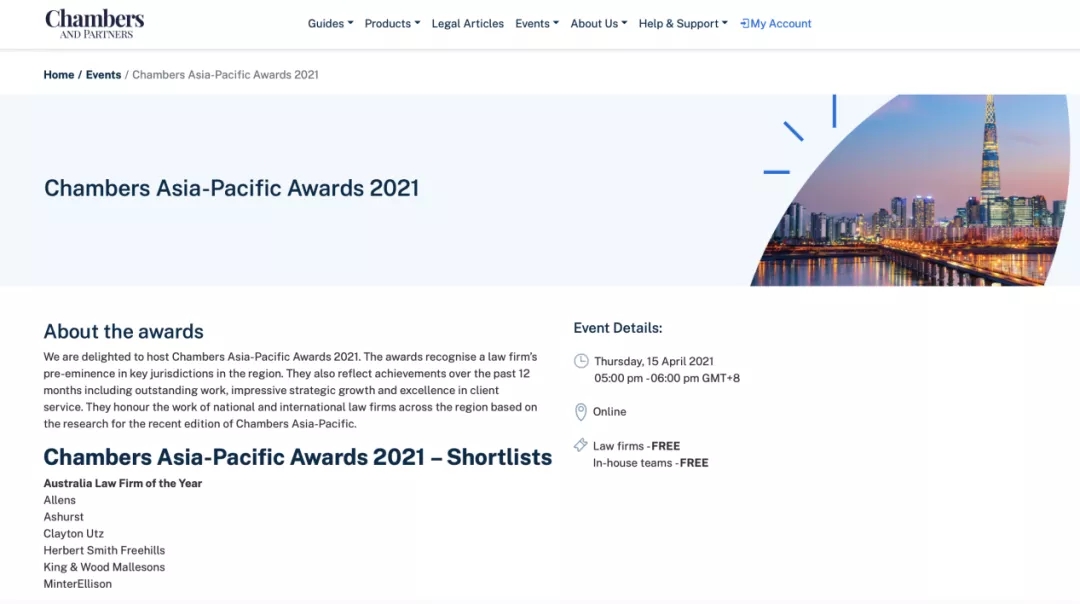Click the current breadcrumb Chambers Asia-Pacific Awards 2021
Viewport: 1080px width, 604px height.
point(225,74)
